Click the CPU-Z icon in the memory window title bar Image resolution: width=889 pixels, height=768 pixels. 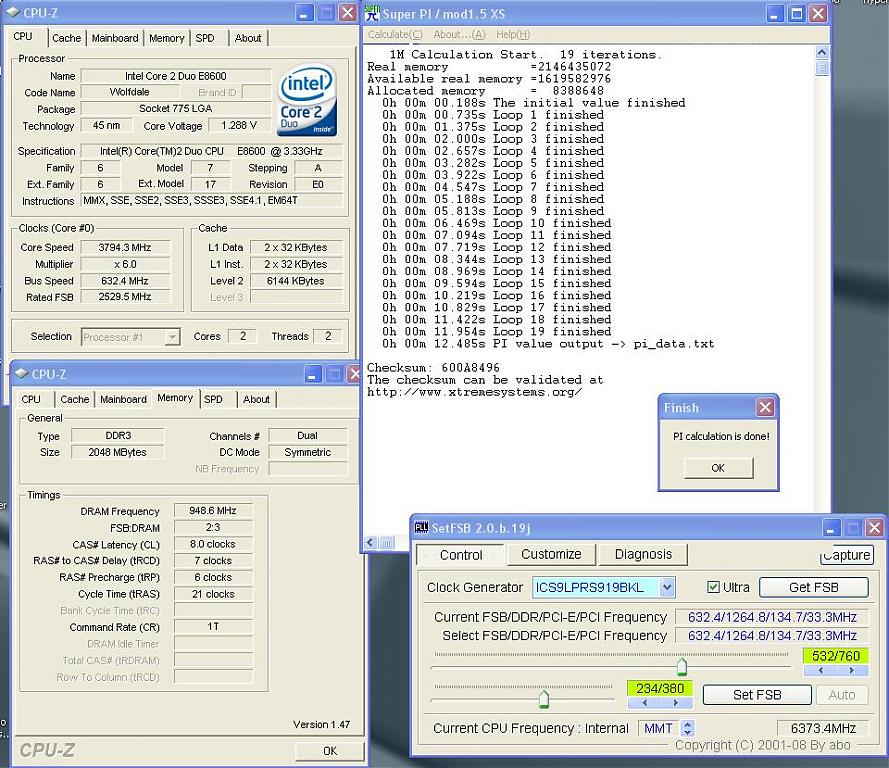coord(22,374)
